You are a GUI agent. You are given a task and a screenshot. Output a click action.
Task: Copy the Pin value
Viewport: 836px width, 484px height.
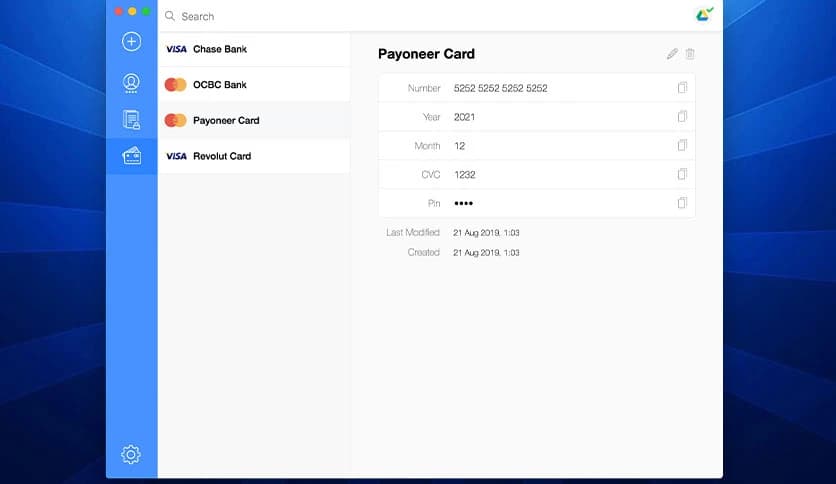point(682,203)
